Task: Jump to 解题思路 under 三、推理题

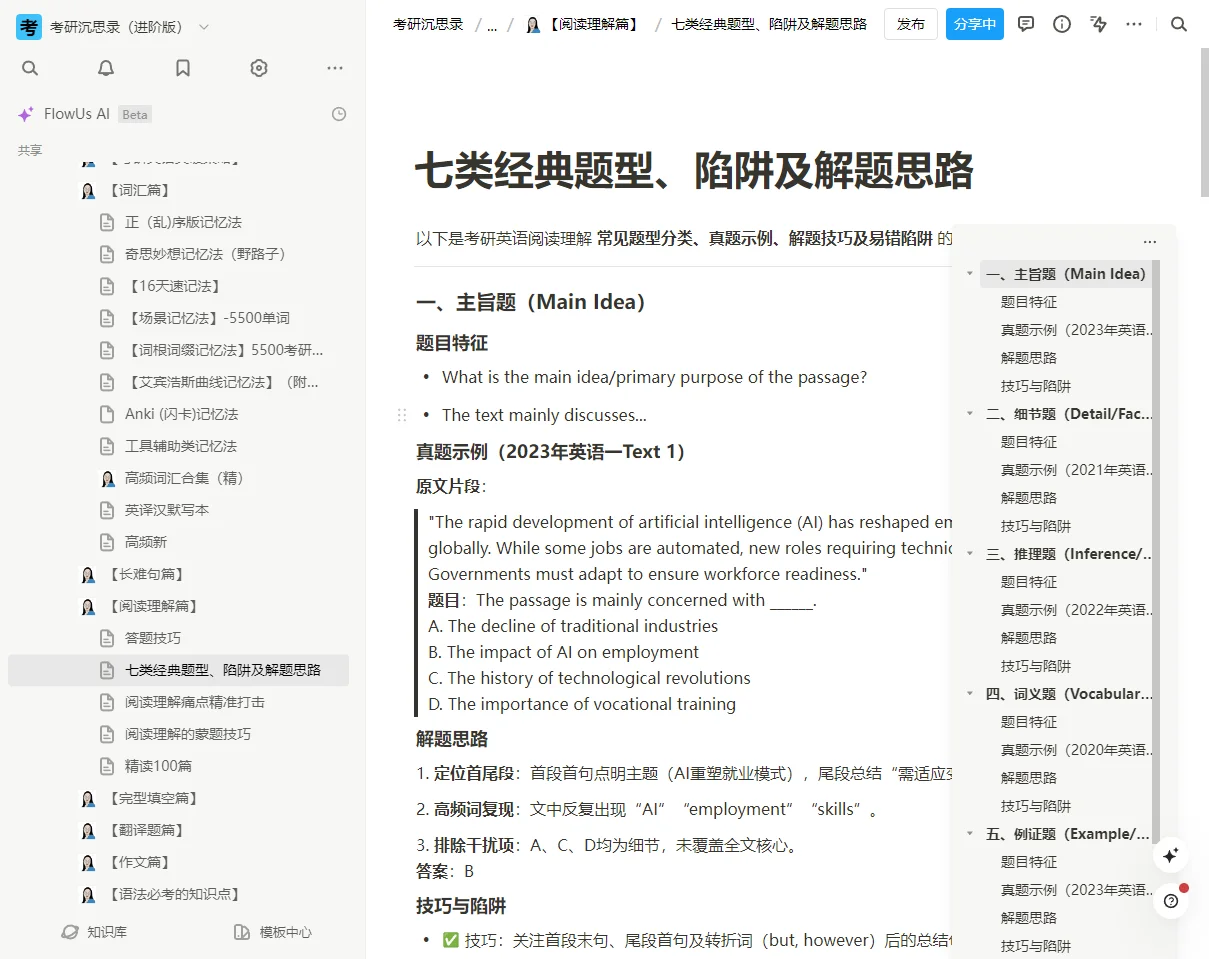Action: point(1029,638)
